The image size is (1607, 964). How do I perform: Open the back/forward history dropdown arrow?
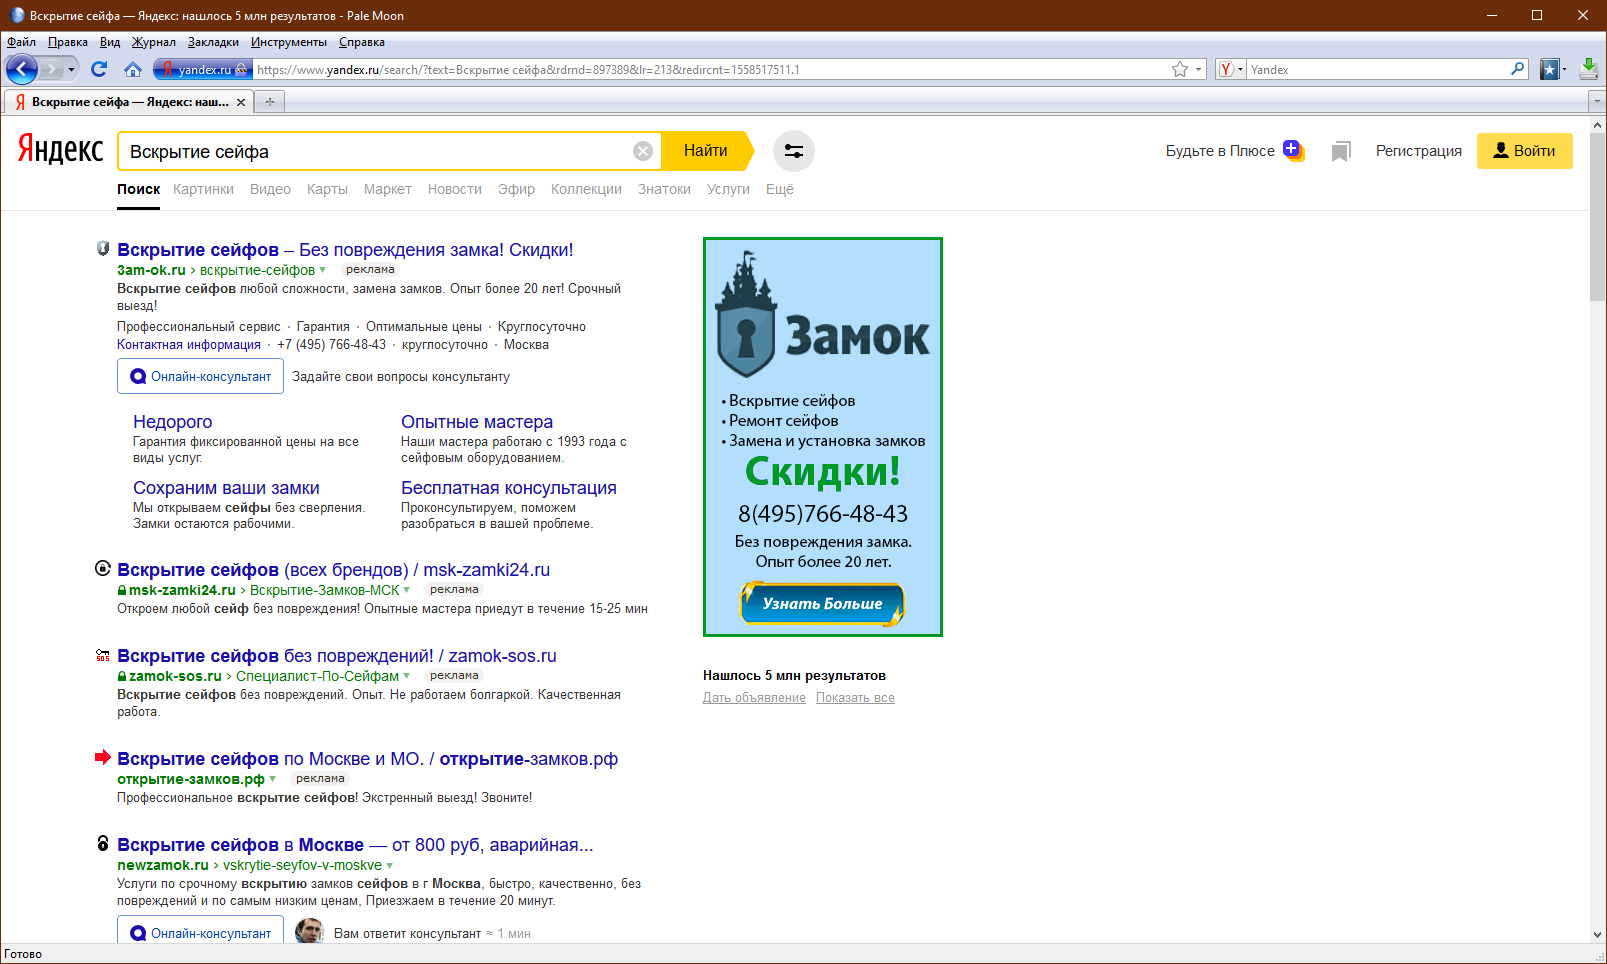[x=71, y=69]
